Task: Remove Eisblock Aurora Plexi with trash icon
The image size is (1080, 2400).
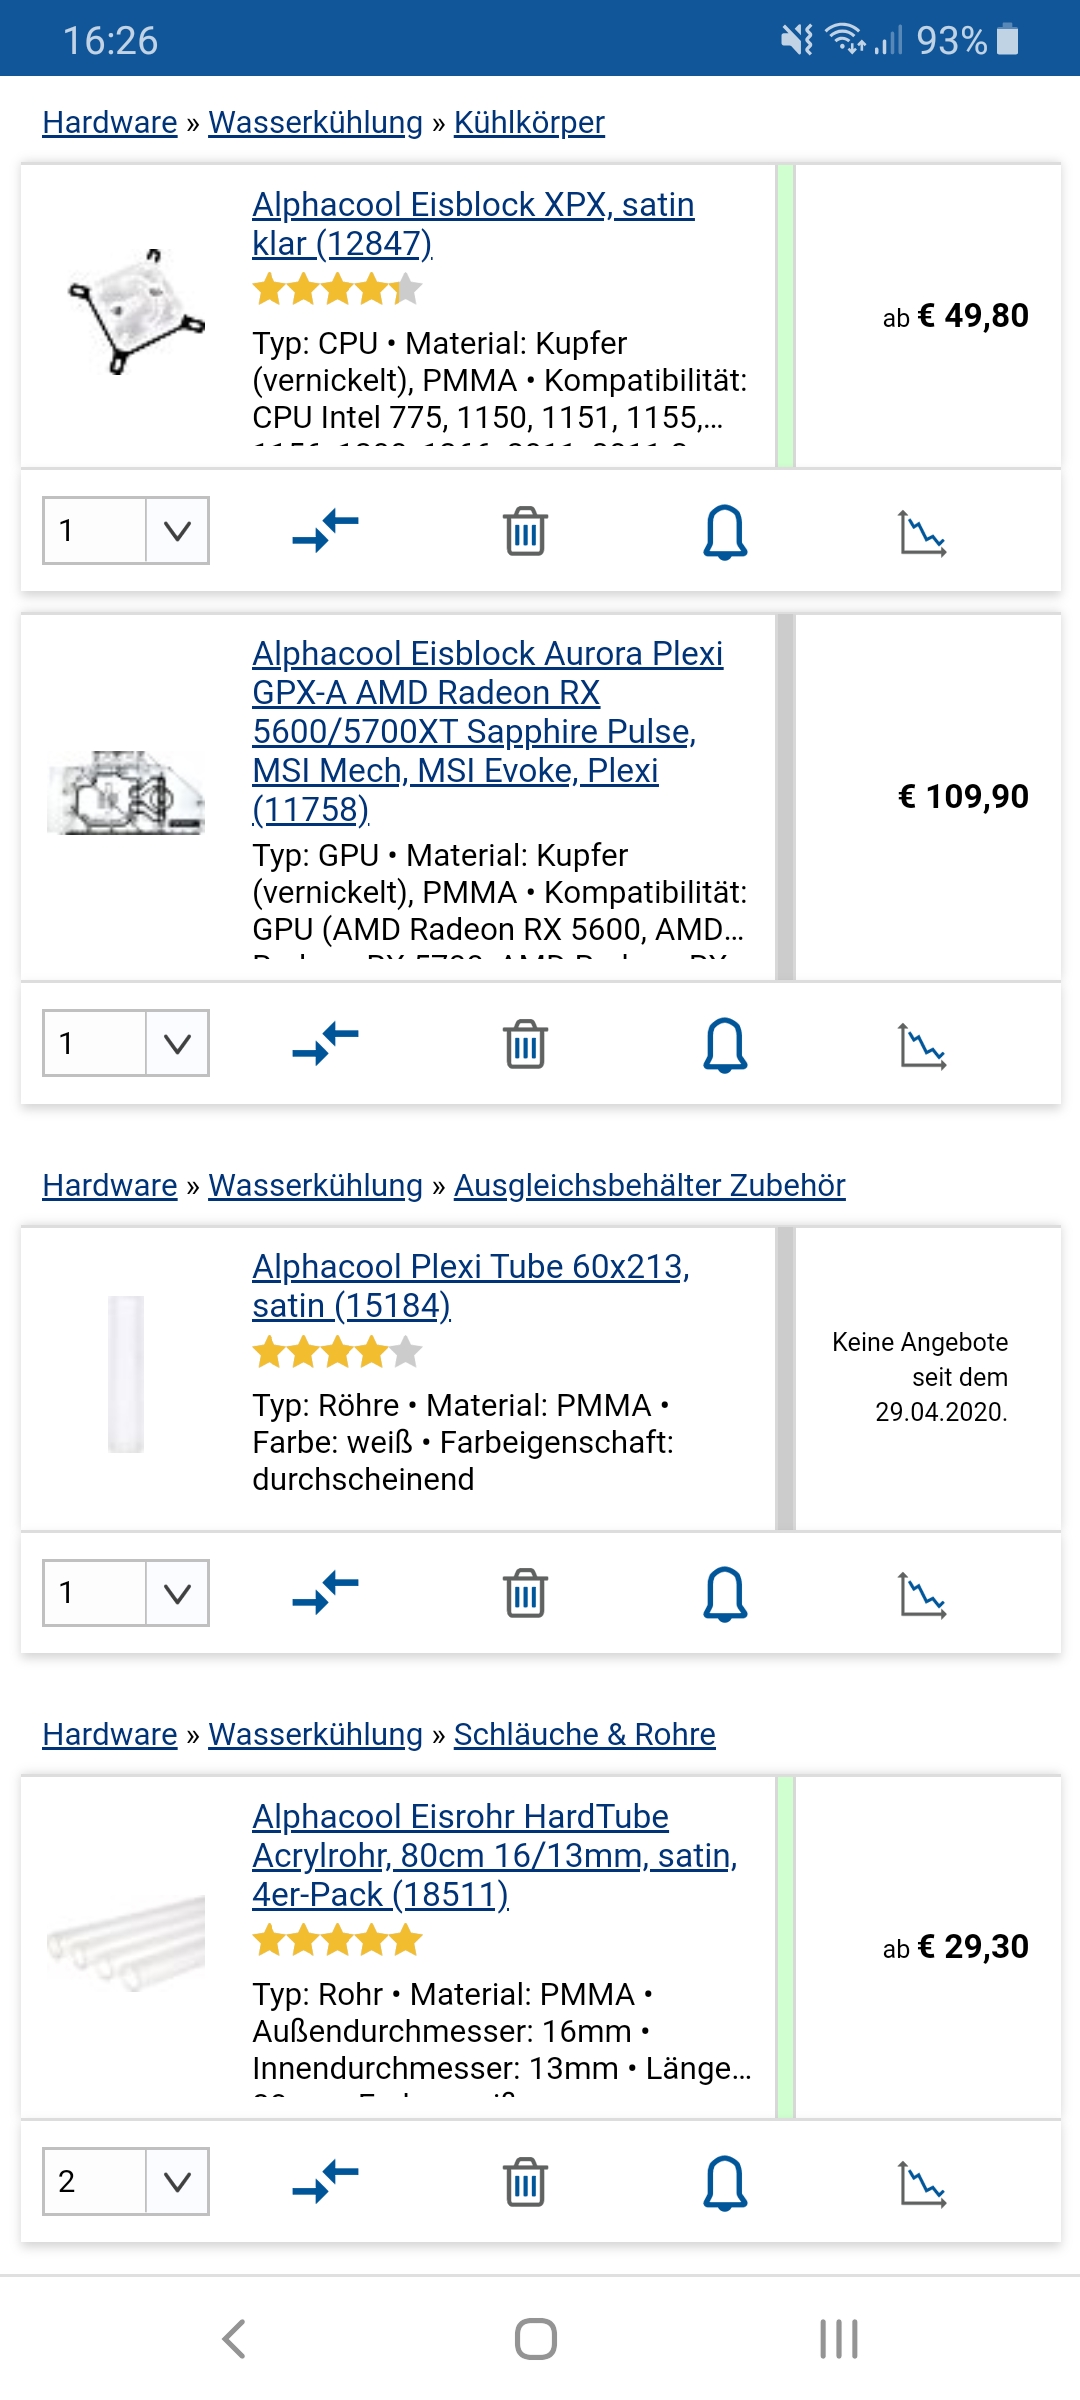Action: coord(525,1044)
